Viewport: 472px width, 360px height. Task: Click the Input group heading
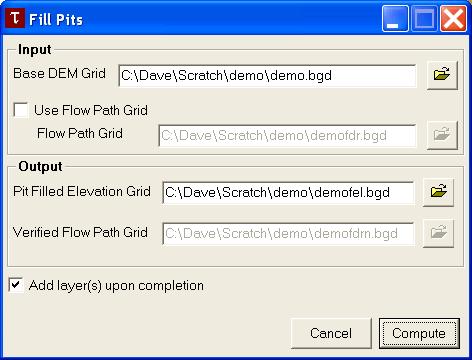pos(35,49)
